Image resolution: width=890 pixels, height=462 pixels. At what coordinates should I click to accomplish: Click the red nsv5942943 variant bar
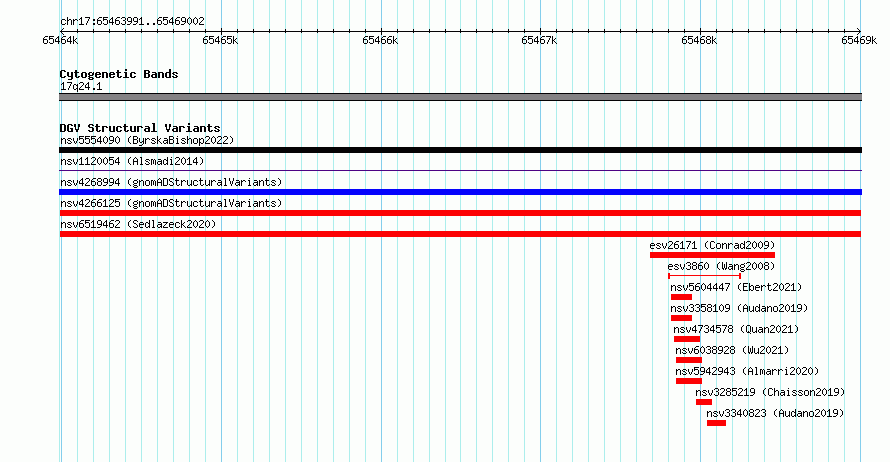689,381
